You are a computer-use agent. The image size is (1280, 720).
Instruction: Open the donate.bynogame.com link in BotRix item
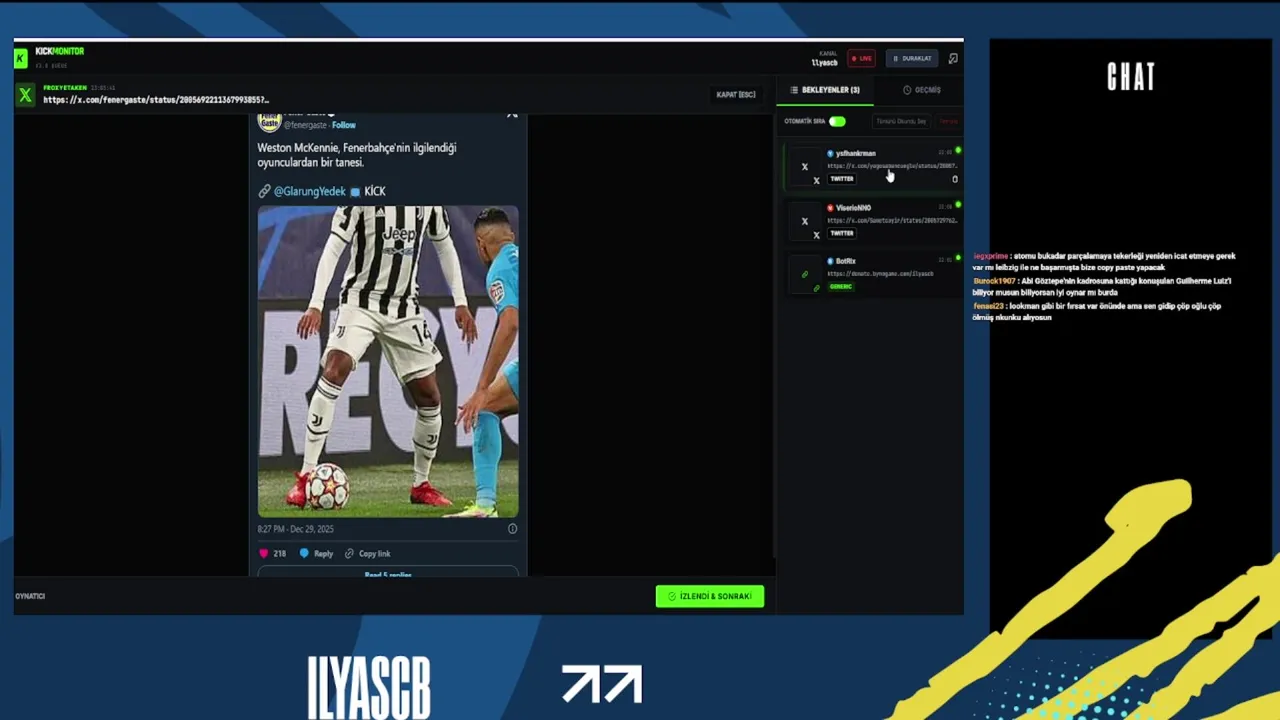(880, 274)
